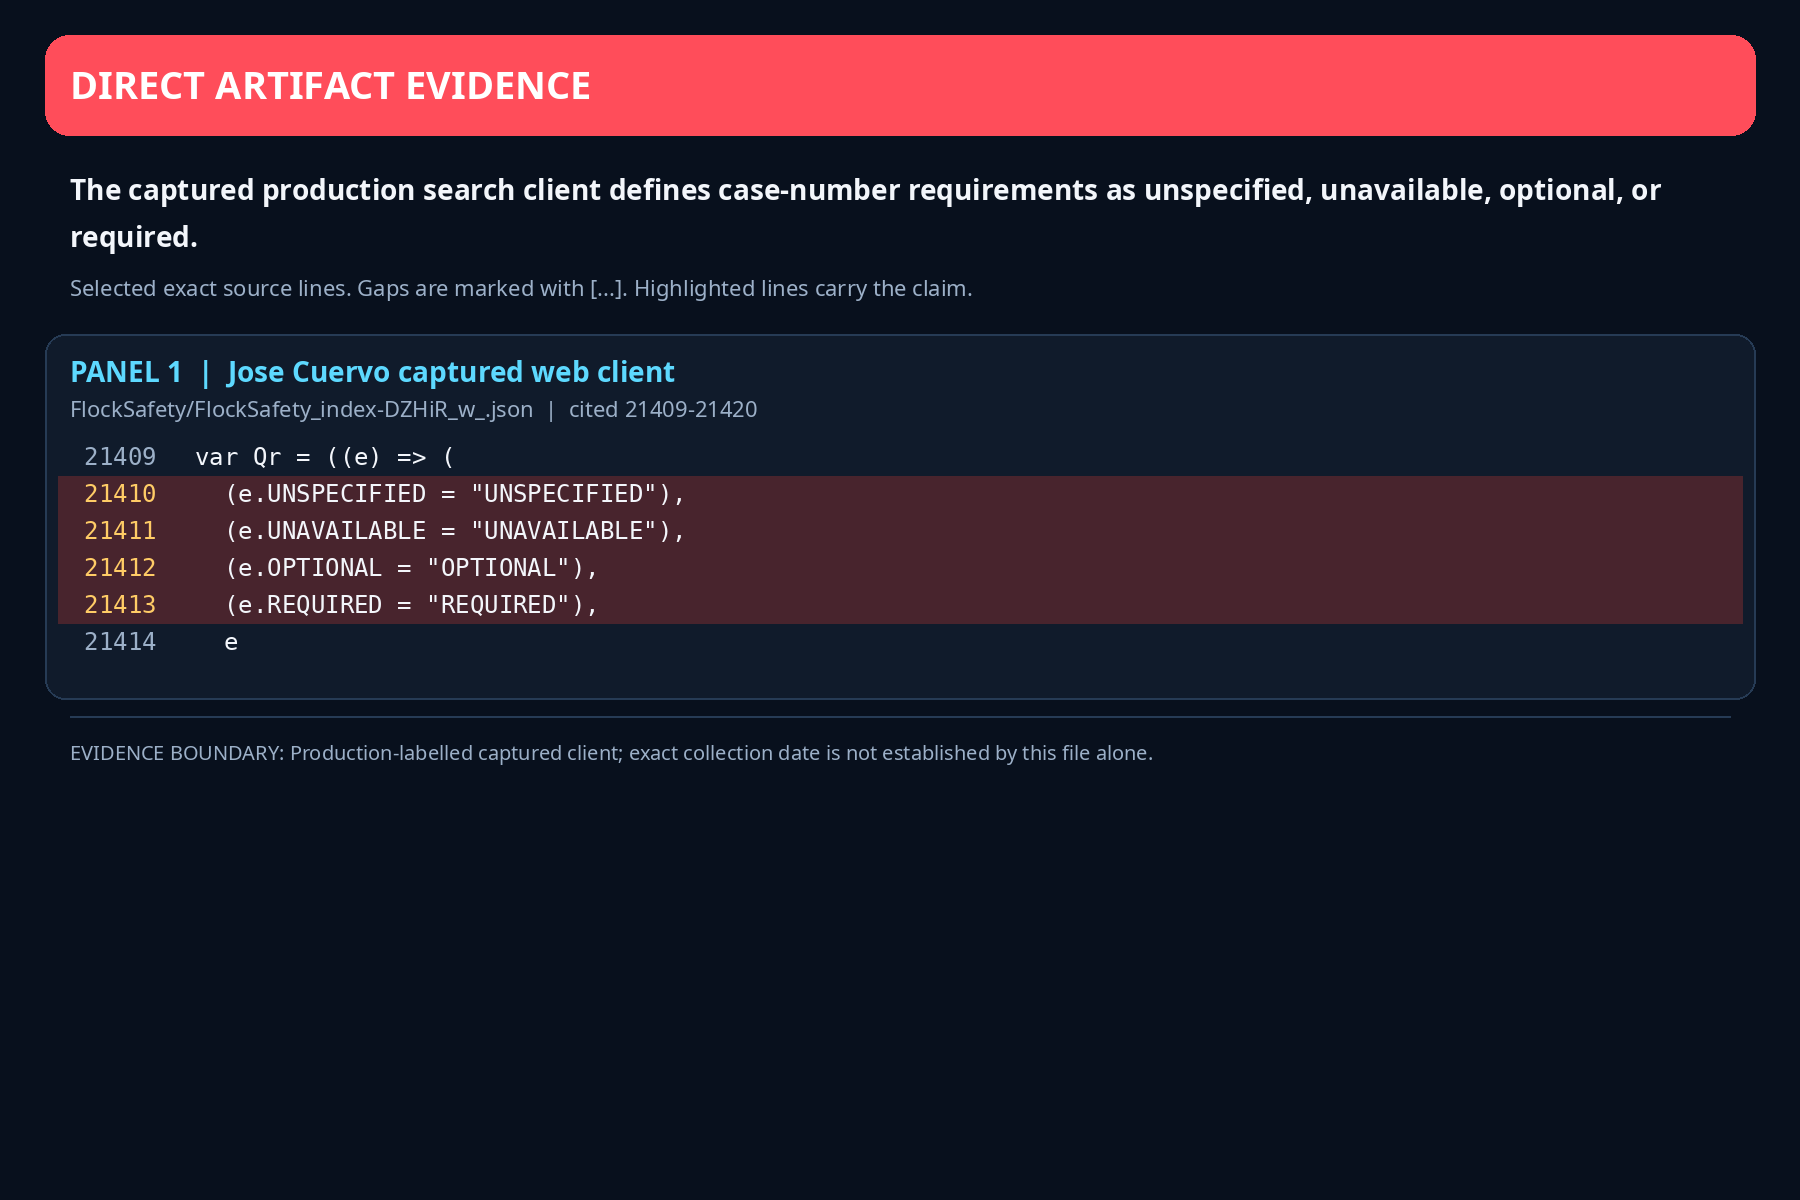
Task: Select the e.REQUIRED assignment line
Action: click(411, 605)
